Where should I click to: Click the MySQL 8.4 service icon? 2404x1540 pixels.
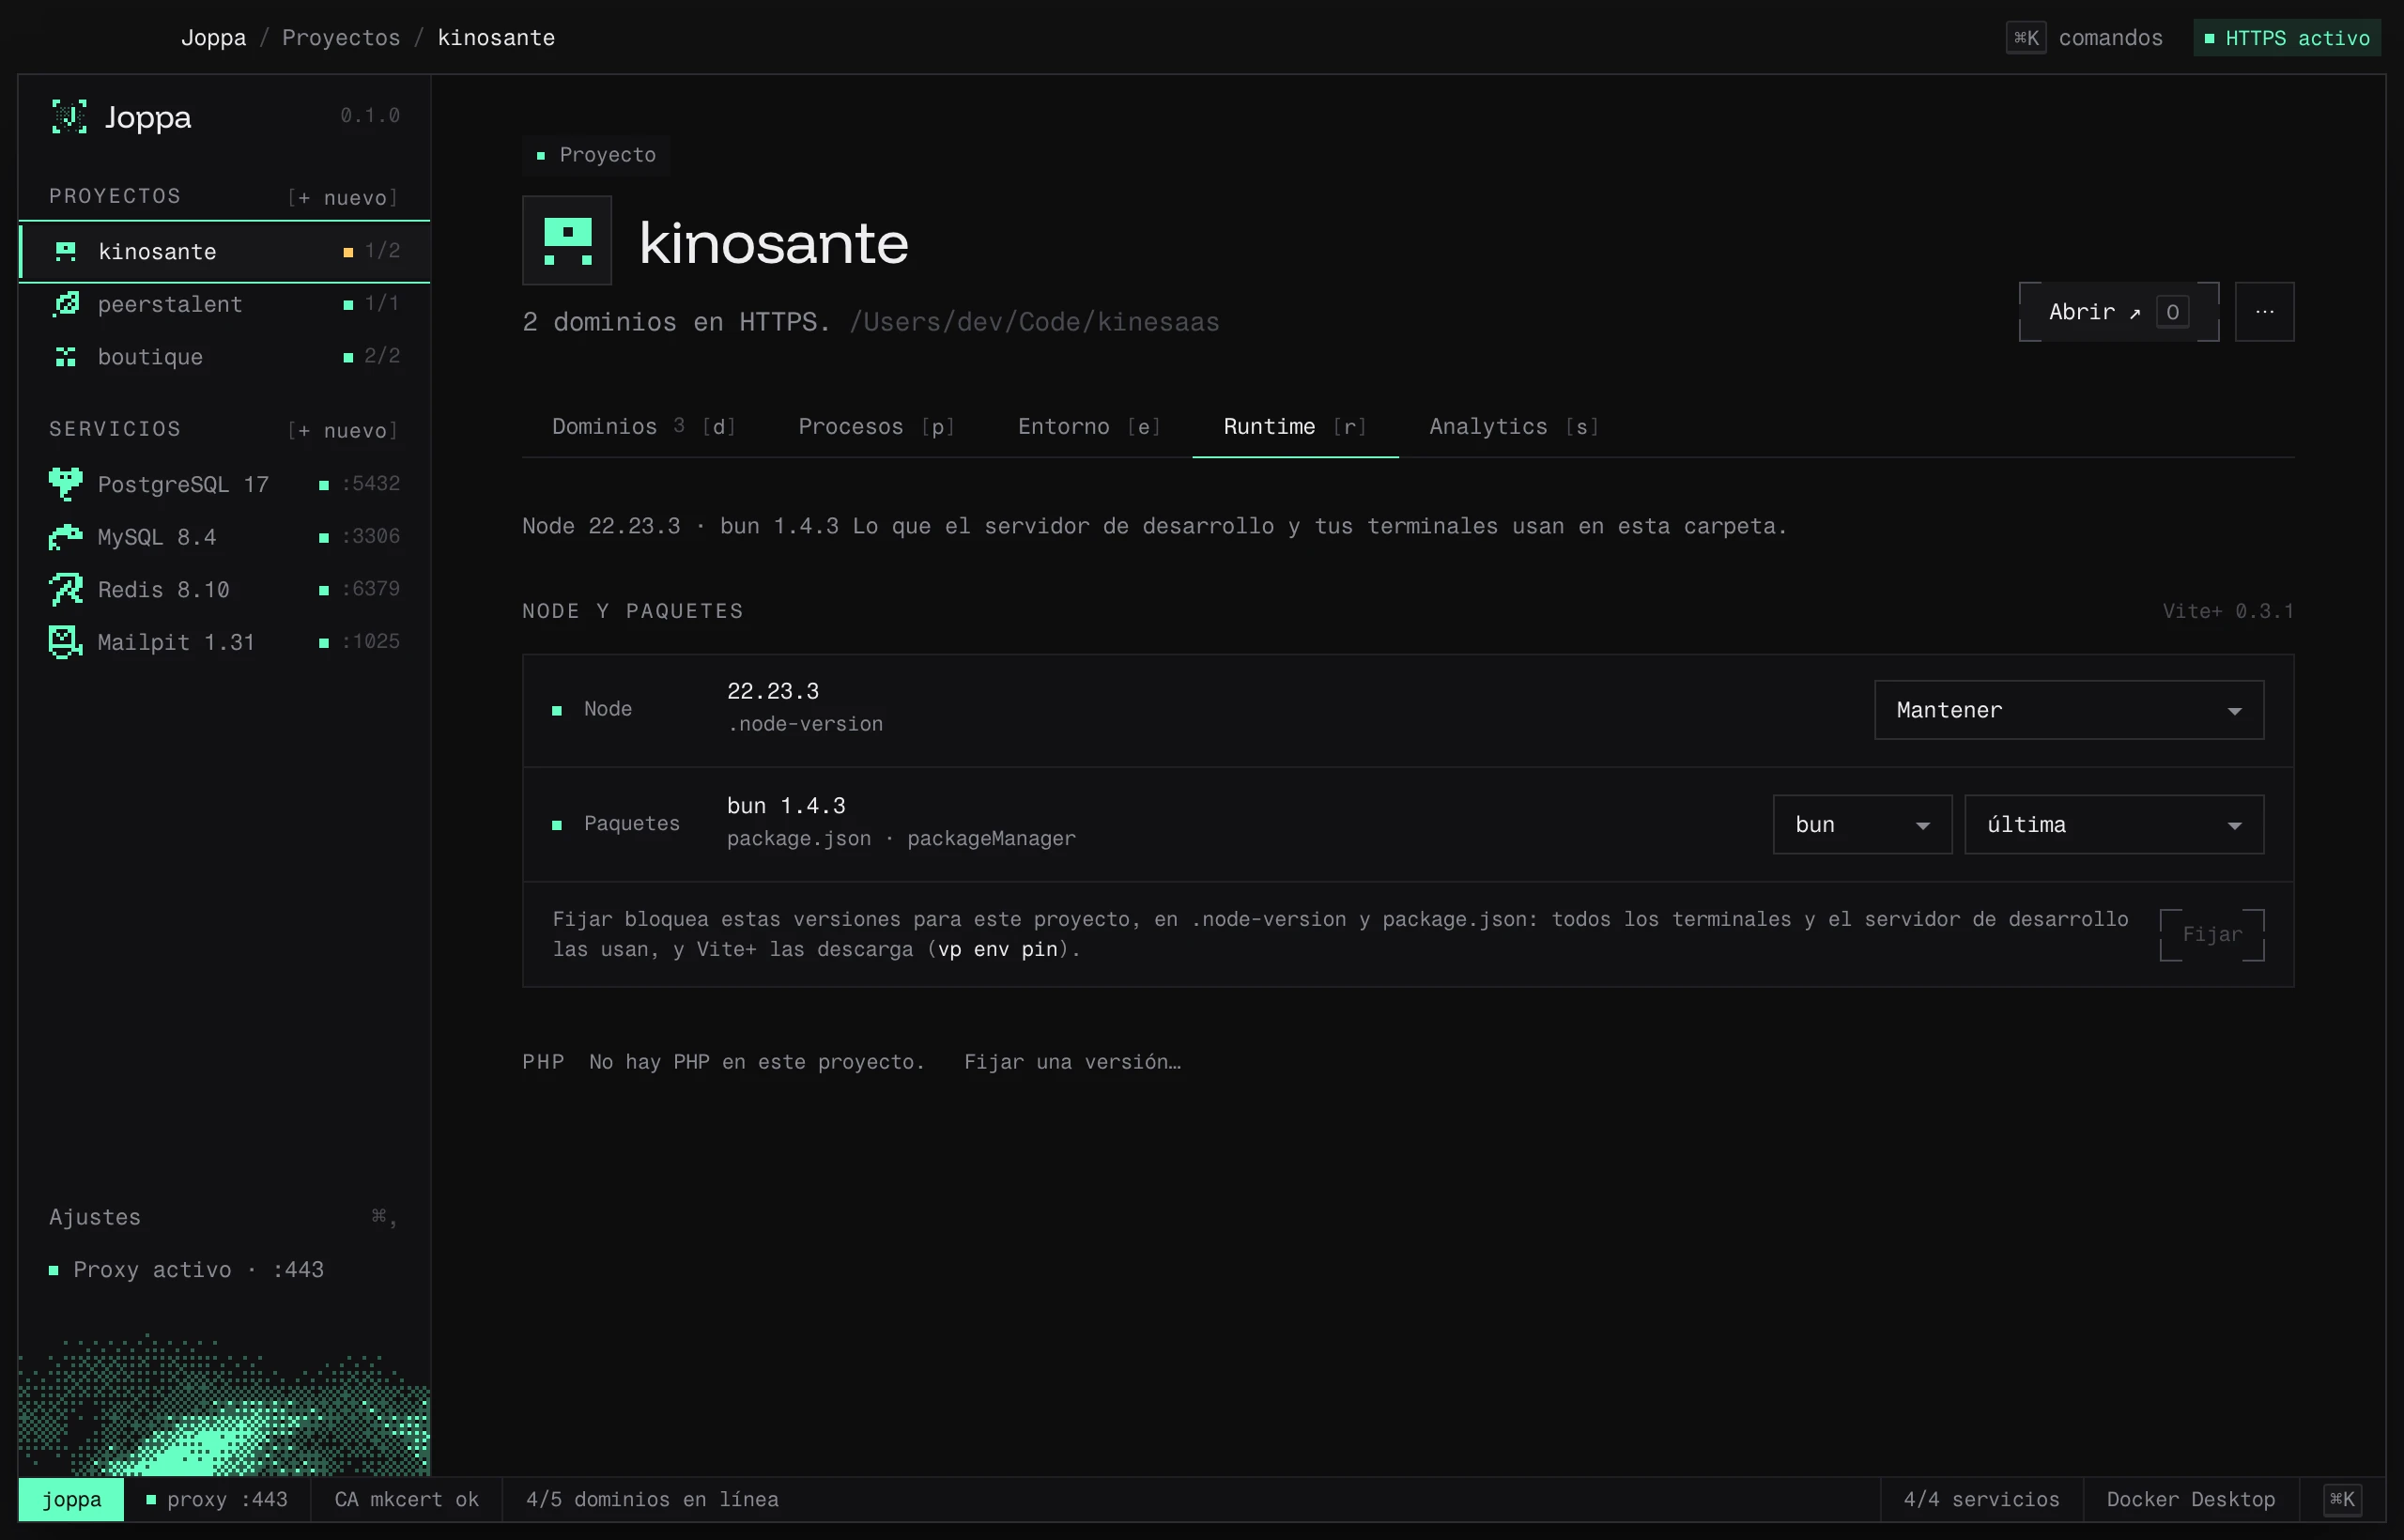[x=66, y=537]
